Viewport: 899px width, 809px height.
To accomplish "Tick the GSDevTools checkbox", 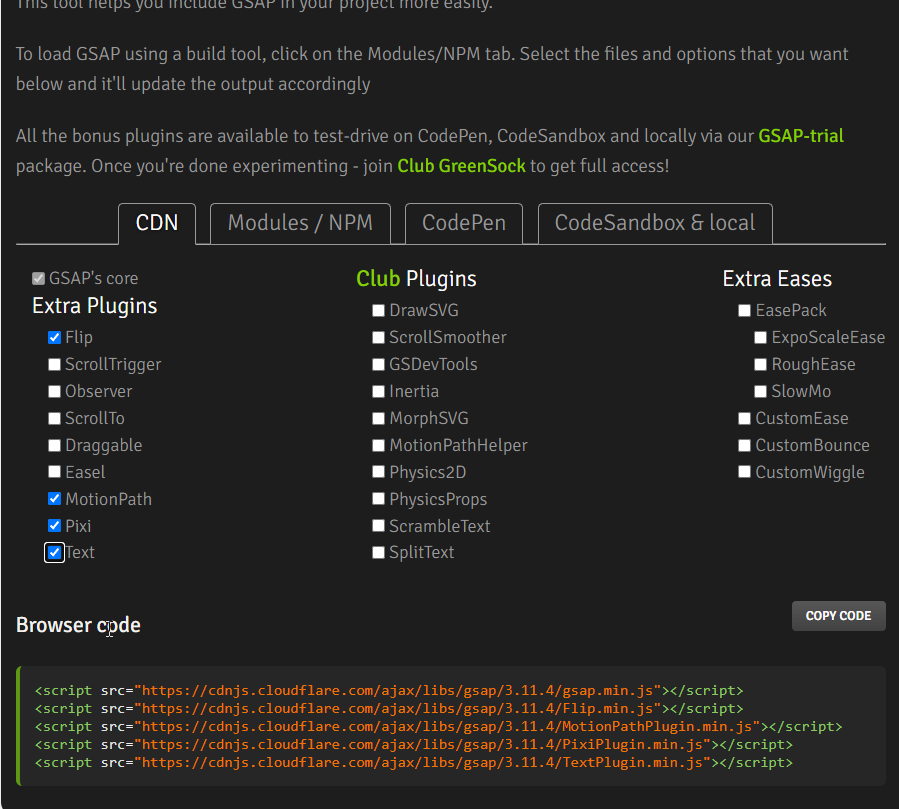I will 378,365.
